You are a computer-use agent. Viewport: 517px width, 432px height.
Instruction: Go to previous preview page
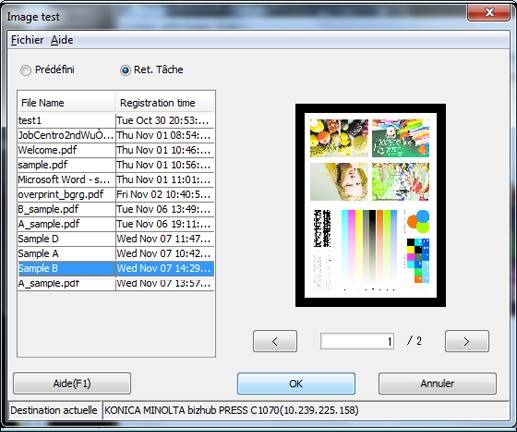(x=275, y=341)
